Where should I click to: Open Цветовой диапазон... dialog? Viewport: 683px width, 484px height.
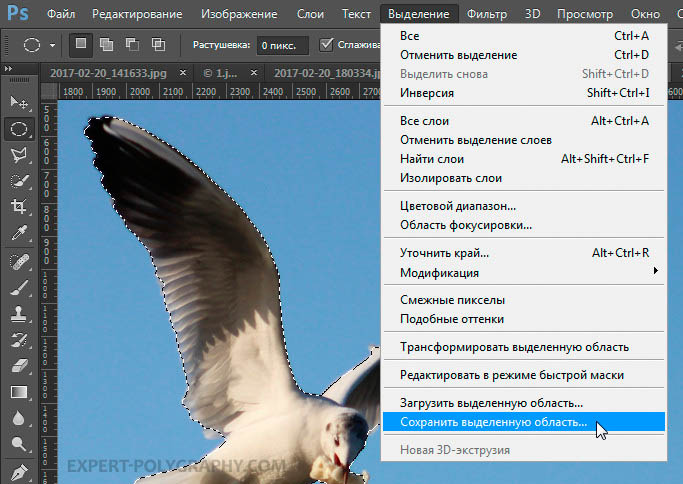(524, 206)
